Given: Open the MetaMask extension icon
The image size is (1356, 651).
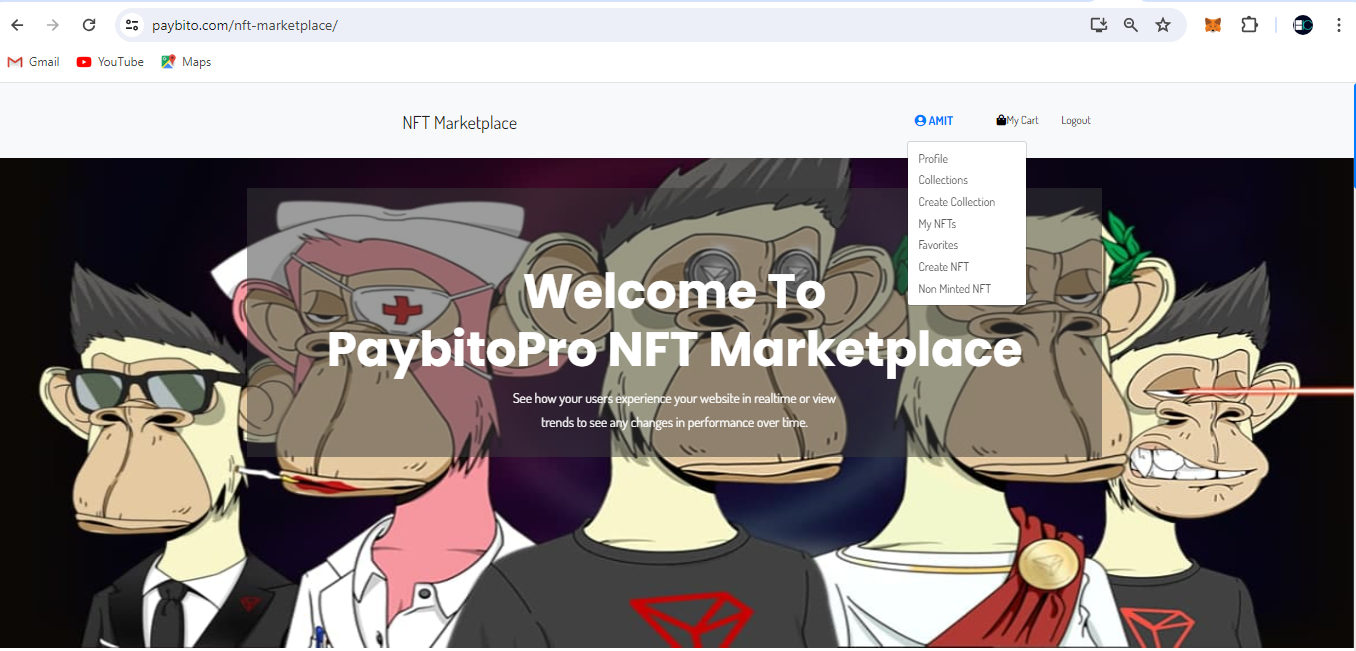Looking at the screenshot, I should tap(1212, 24).
